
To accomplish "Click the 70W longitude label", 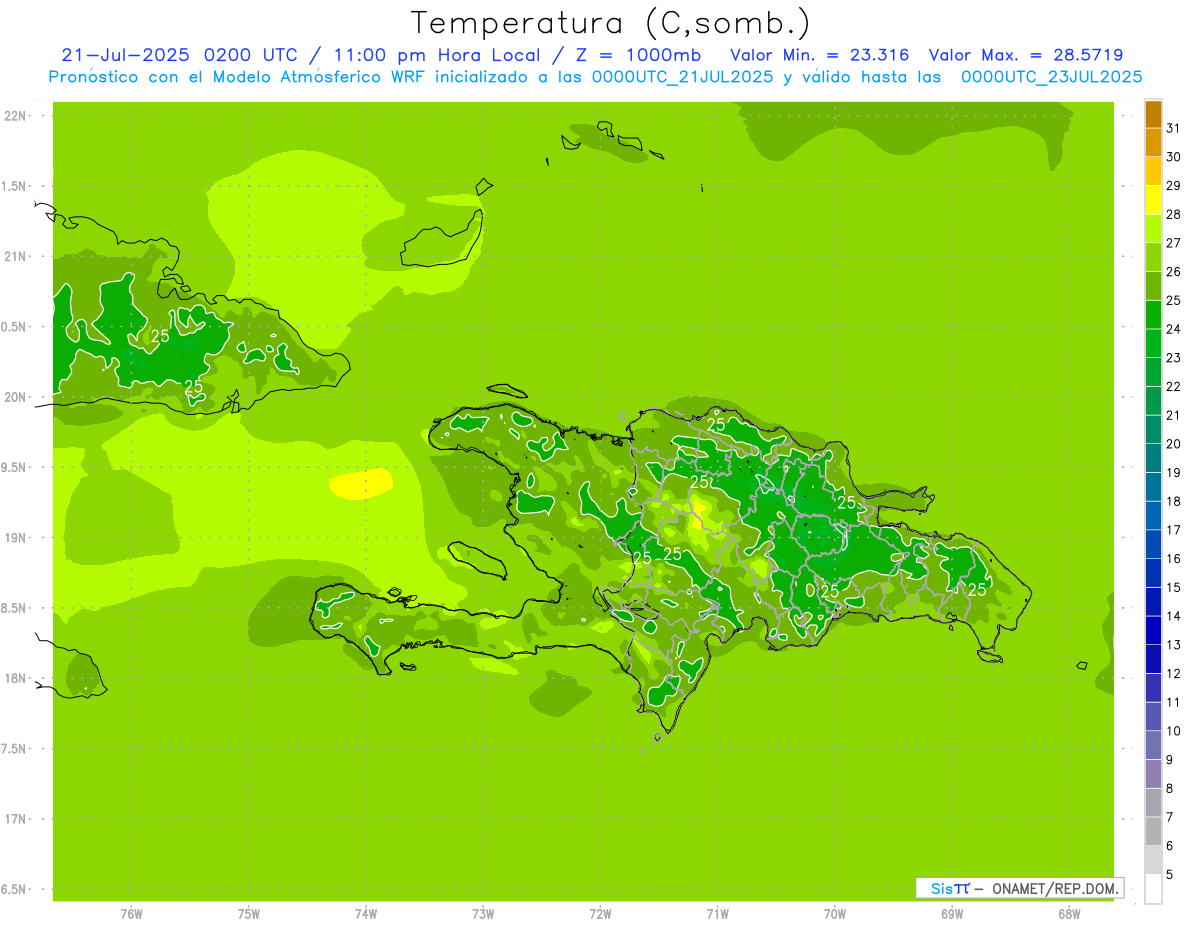I will [x=835, y=914].
